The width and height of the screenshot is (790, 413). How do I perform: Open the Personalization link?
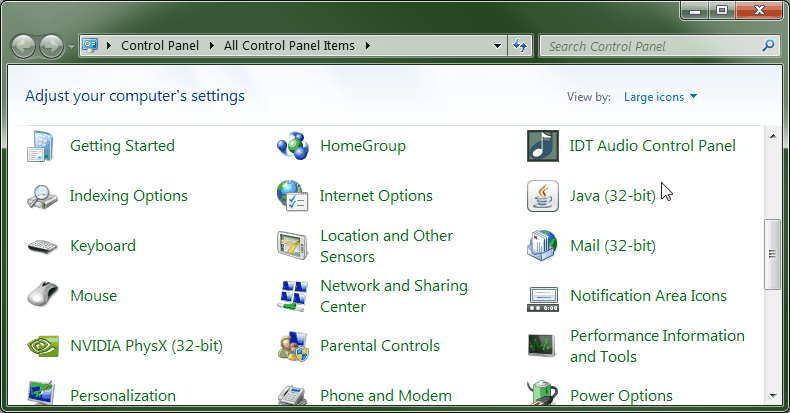pyautogui.click(x=123, y=396)
